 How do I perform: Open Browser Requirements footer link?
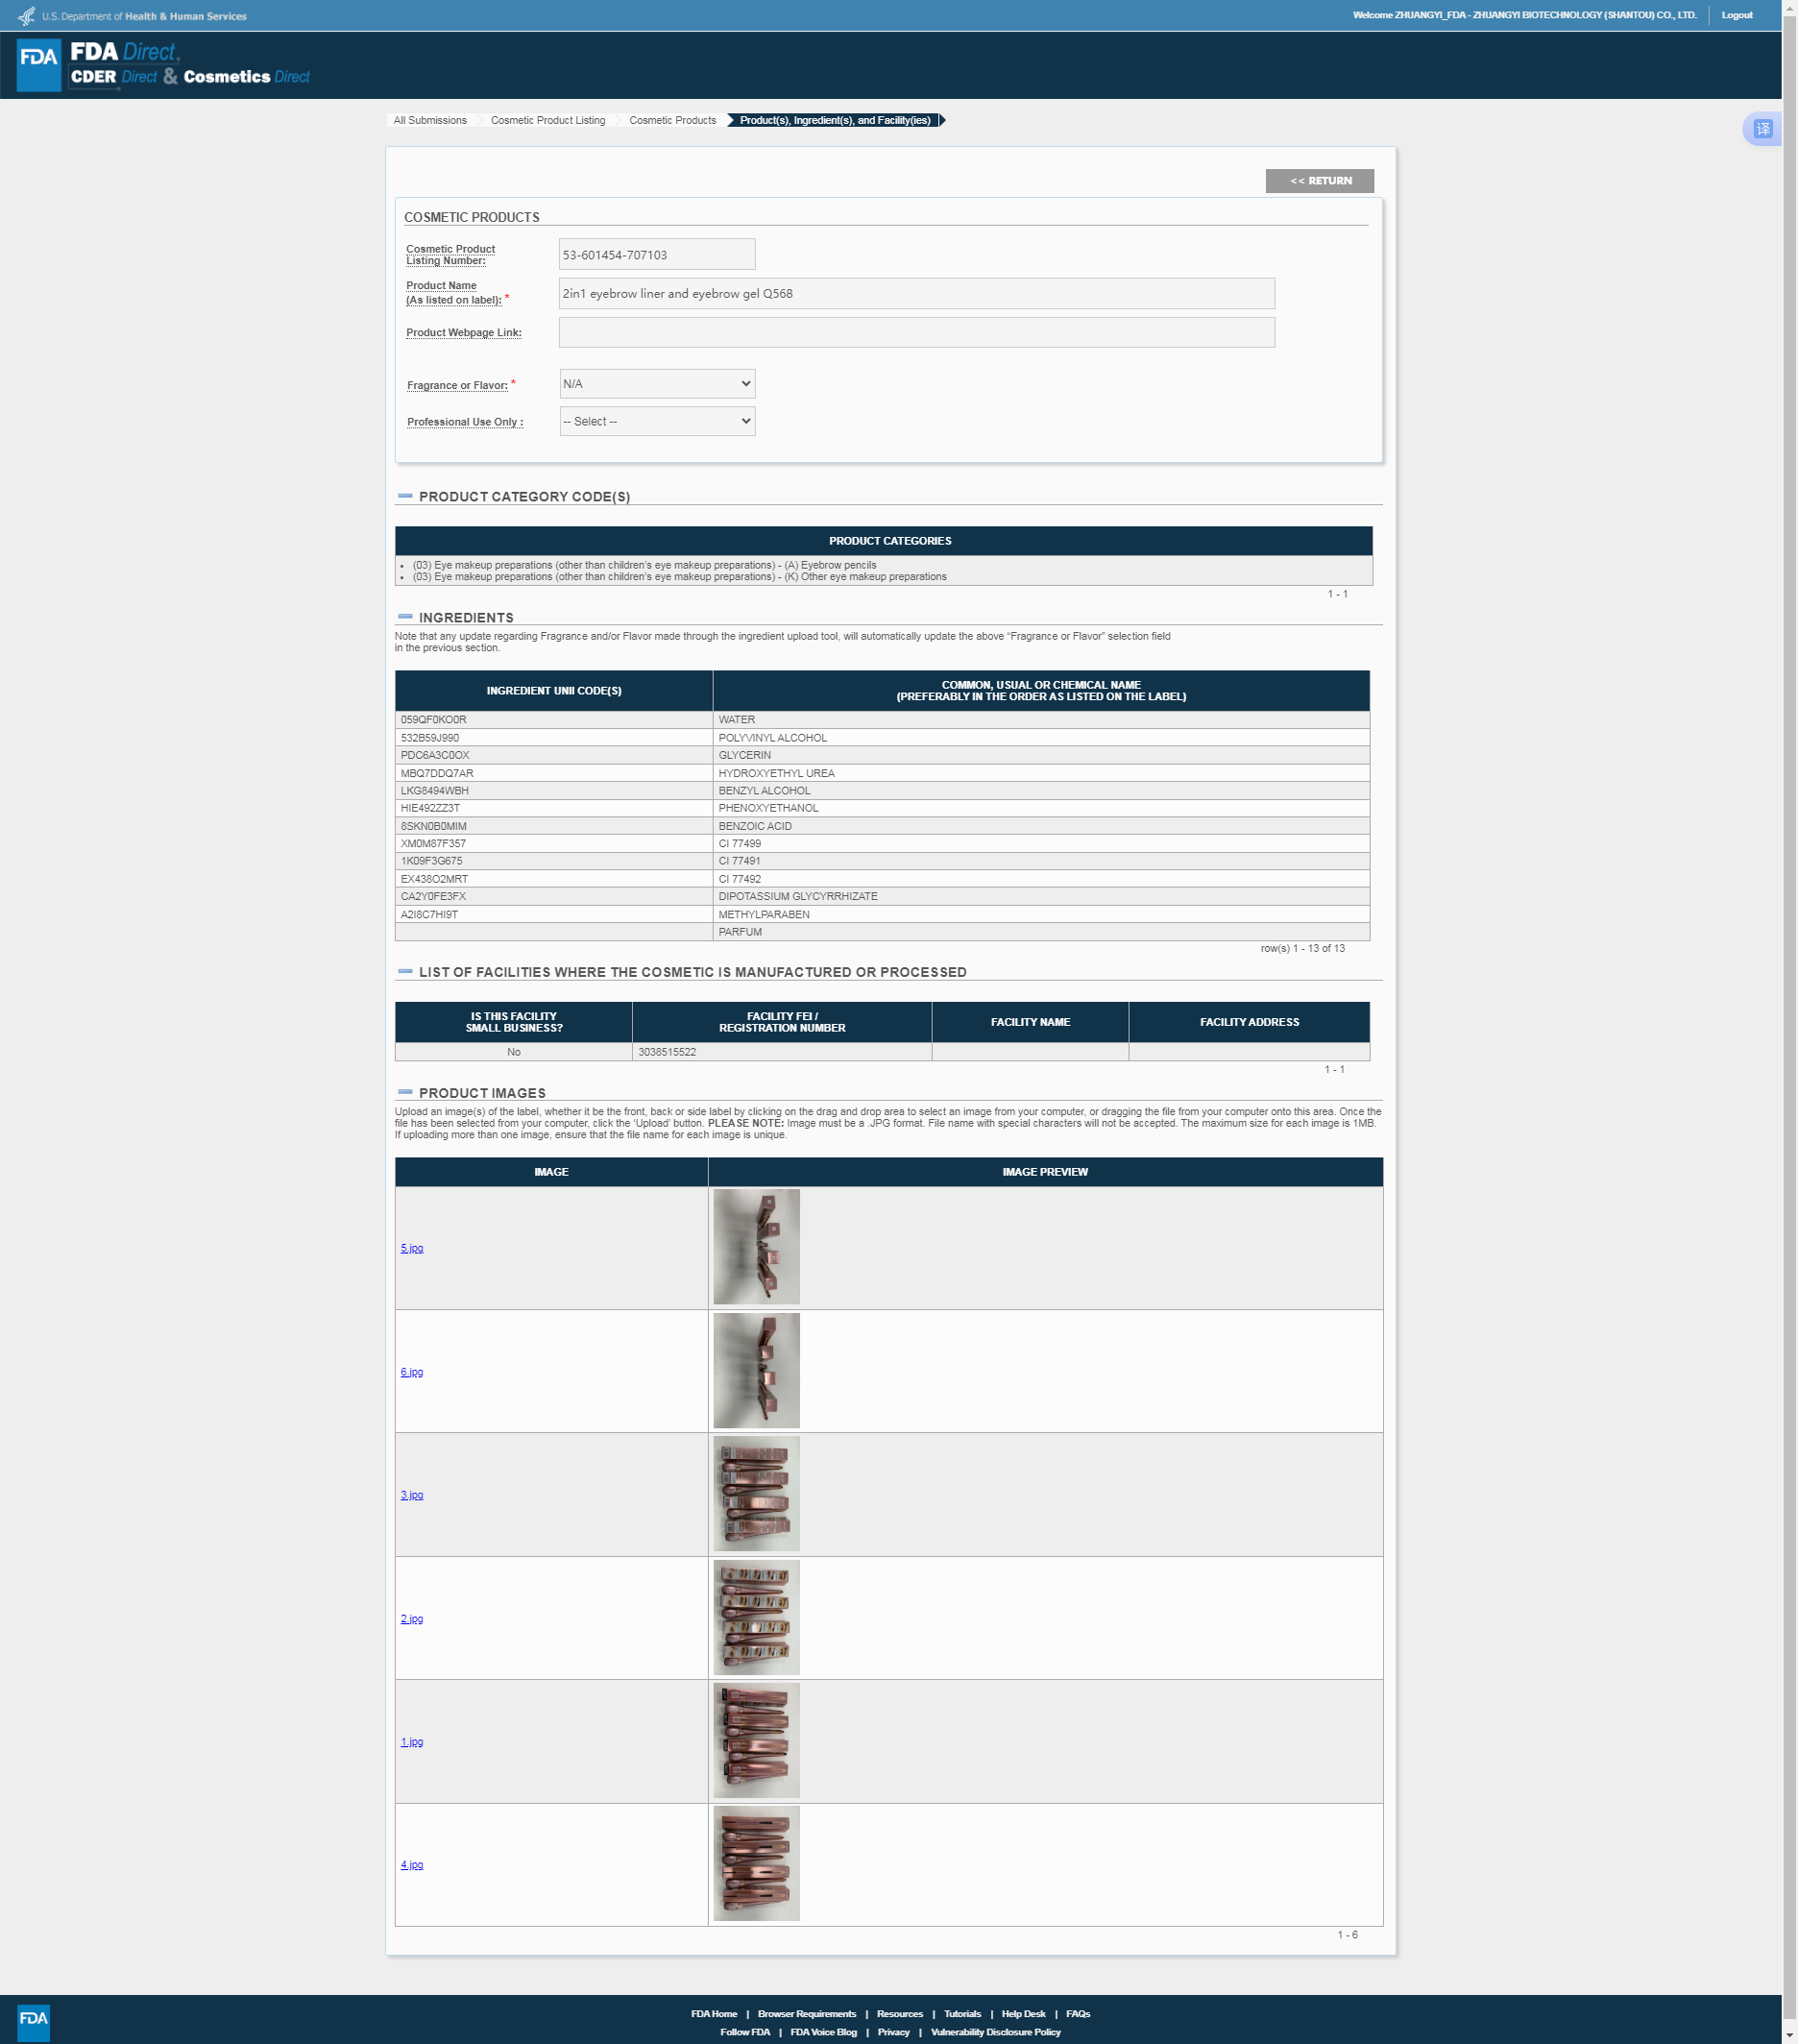(x=807, y=2014)
